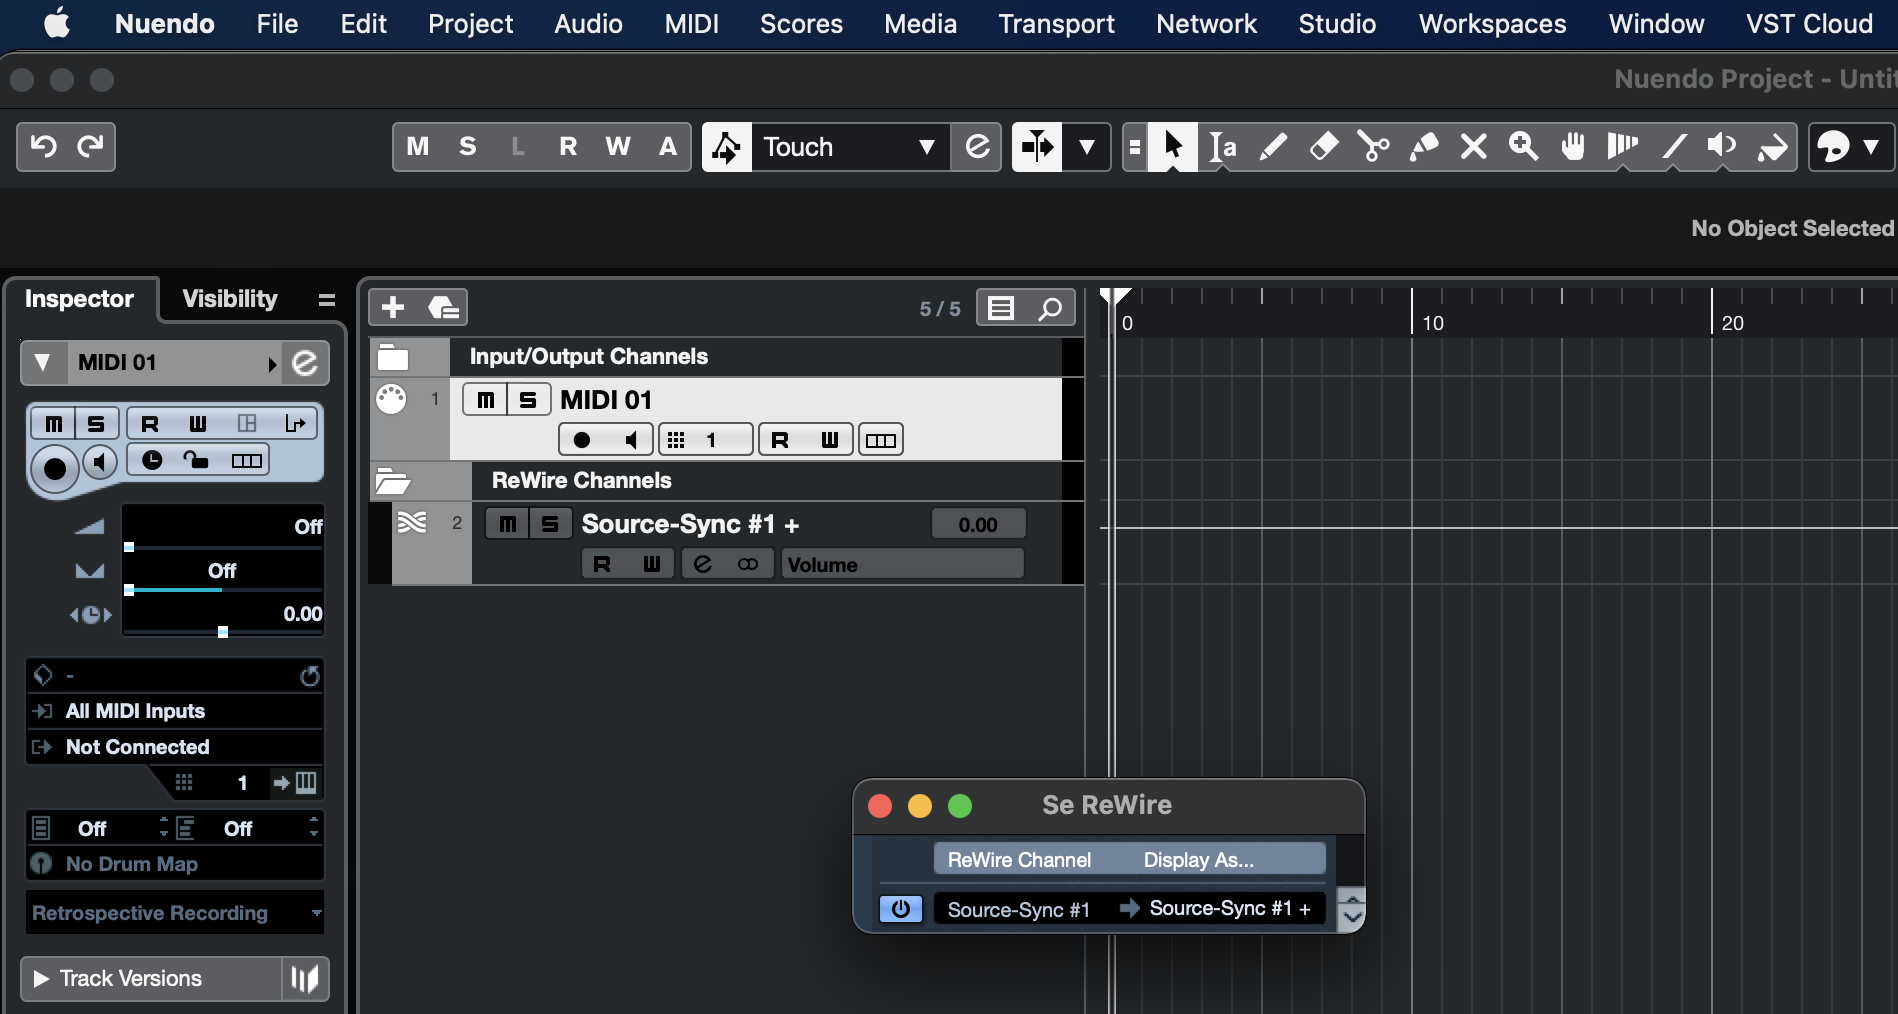Toggle the Source-Sync #1 power button
1898x1014 pixels.
(x=900, y=909)
